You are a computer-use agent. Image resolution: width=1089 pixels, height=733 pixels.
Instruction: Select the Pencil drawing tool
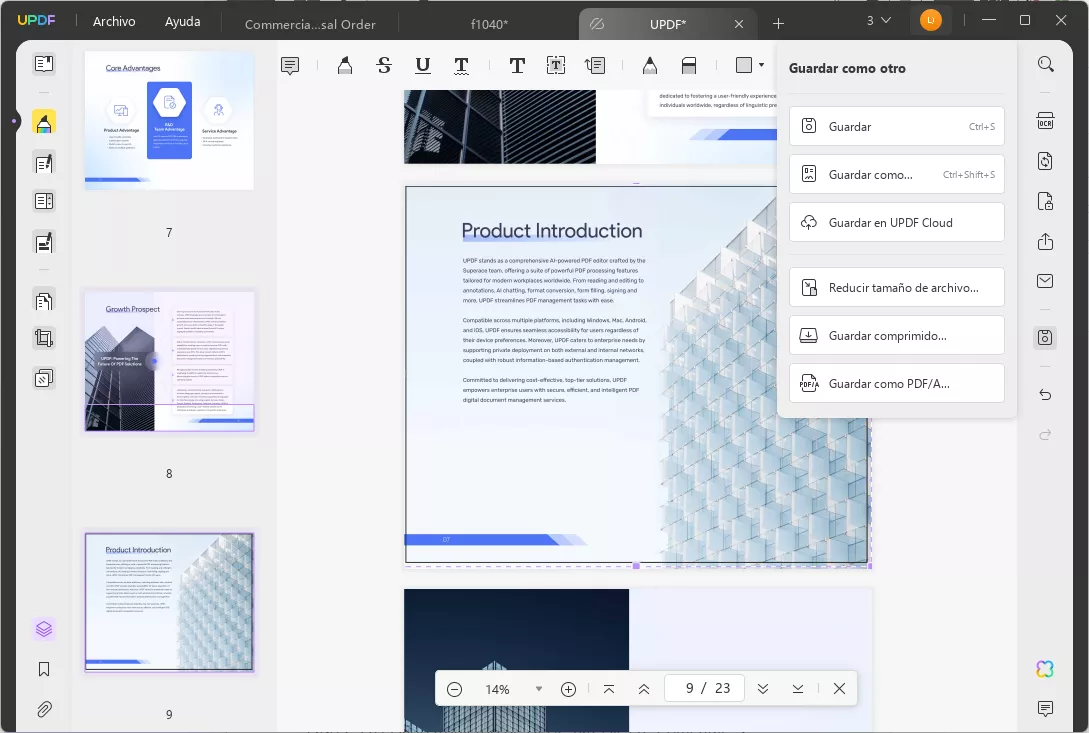tap(649, 65)
